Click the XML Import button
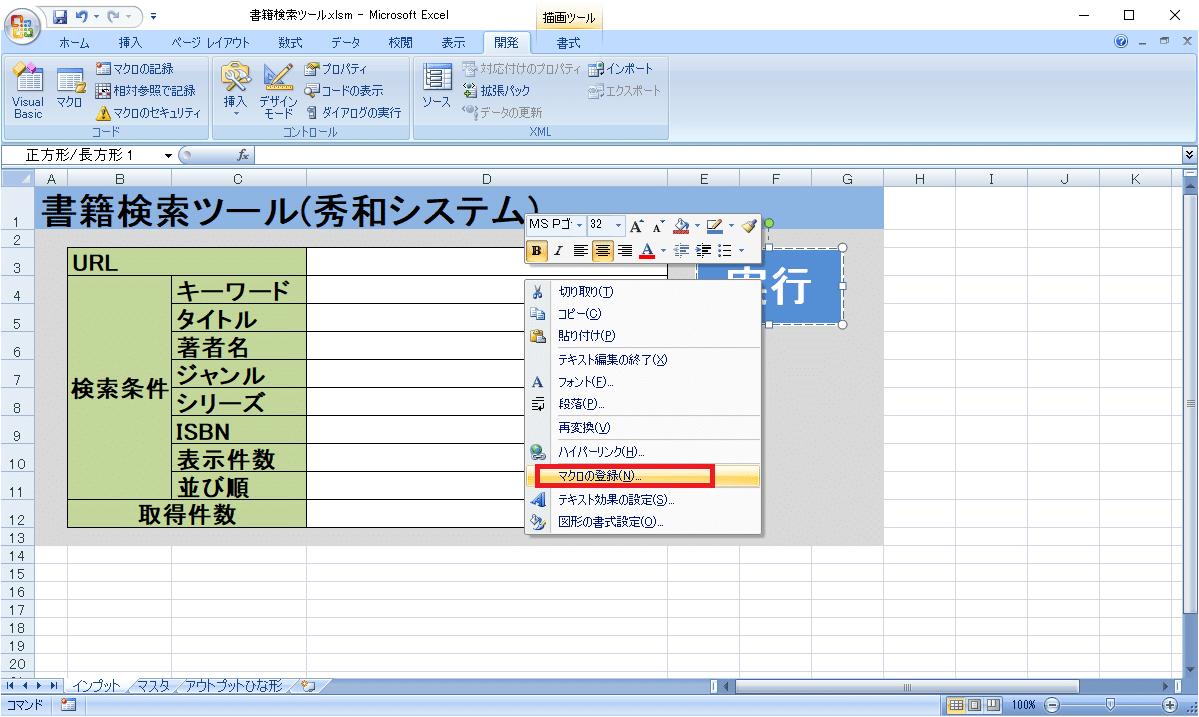Image resolution: width=1199 pixels, height=717 pixels. [x=621, y=69]
